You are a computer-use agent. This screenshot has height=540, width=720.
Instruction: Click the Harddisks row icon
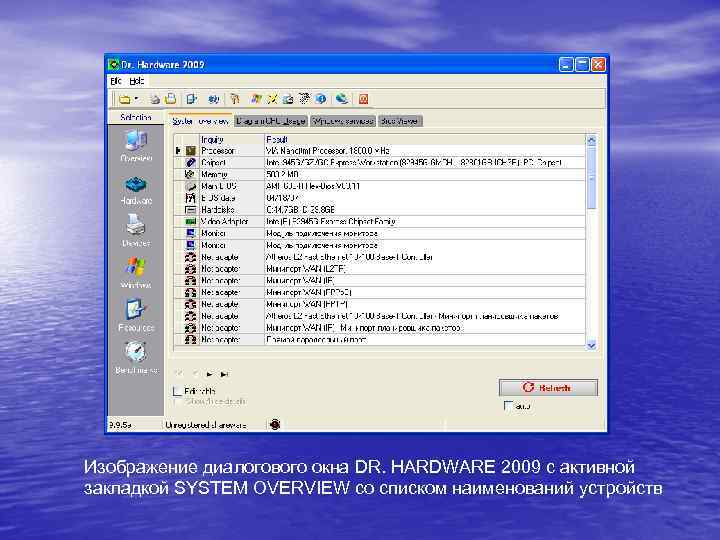[190, 210]
